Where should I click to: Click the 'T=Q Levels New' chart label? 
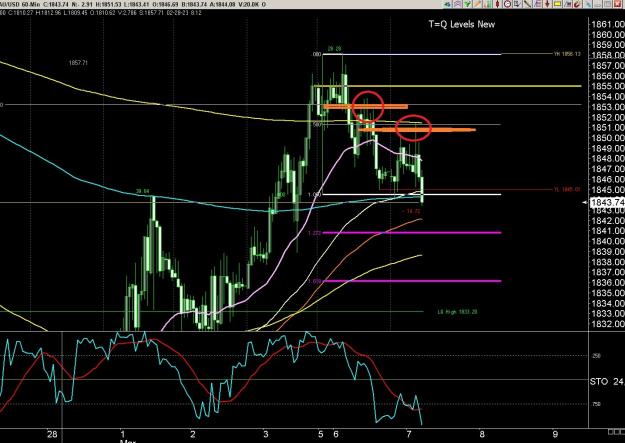tap(462, 24)
